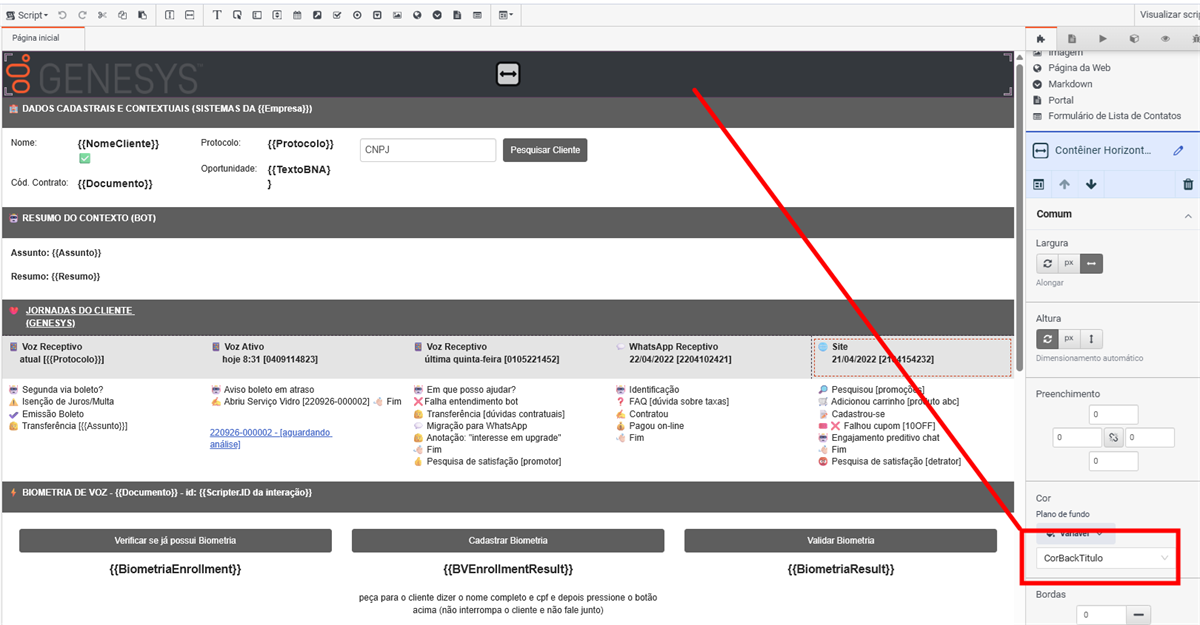Collapse the Comum section
The width and height of the screenshot is (1200, 625).
[x=1188, y=215]
